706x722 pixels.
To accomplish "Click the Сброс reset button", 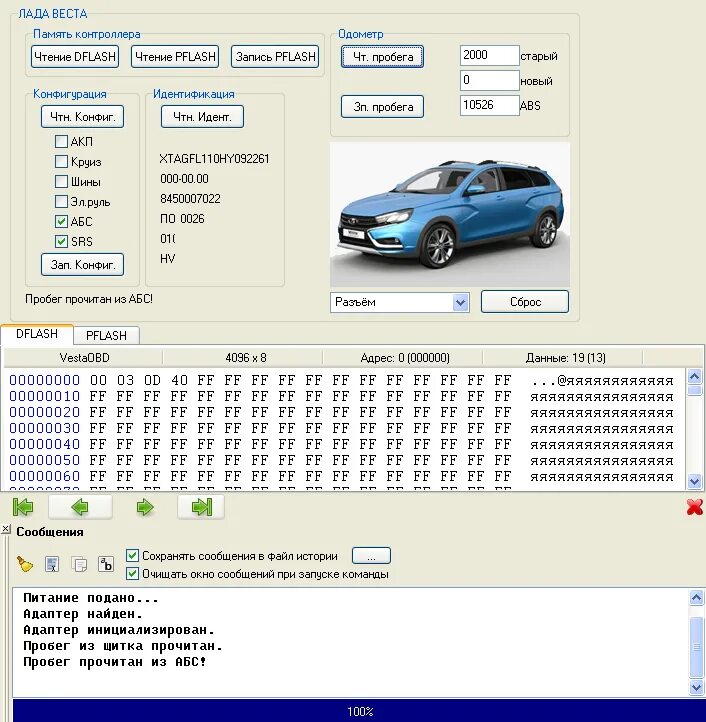I will [x=525, y=302].
